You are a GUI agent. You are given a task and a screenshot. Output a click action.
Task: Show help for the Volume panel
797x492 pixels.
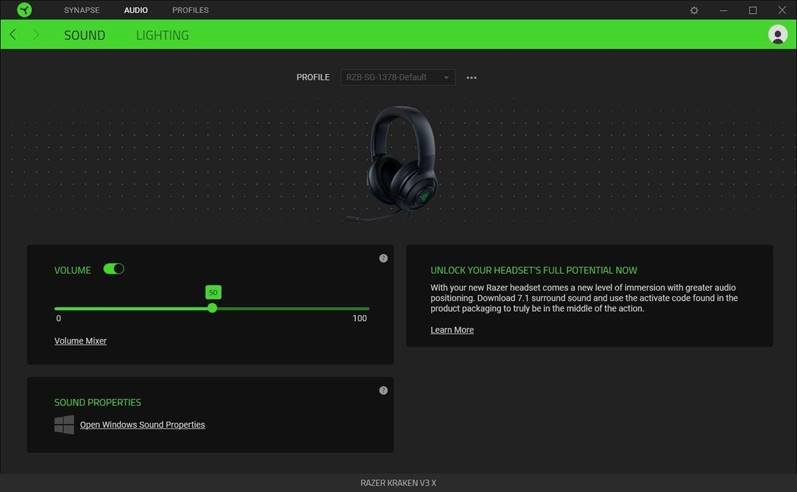coord(383,258)
